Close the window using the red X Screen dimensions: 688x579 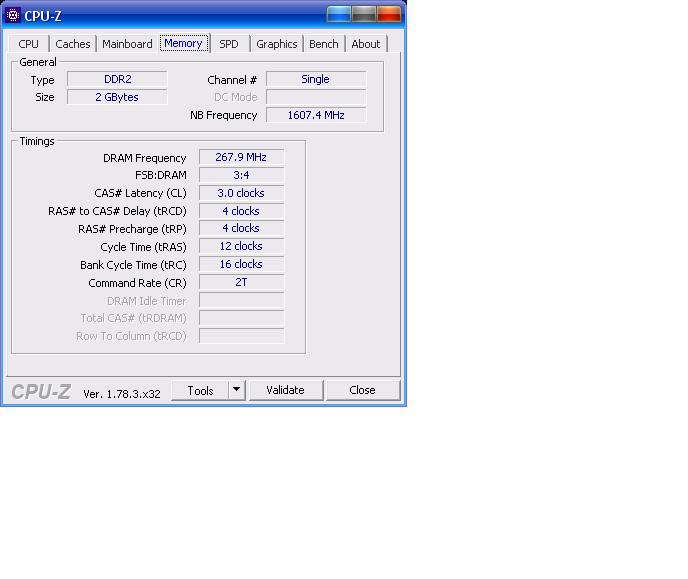(x=389, y=14)
